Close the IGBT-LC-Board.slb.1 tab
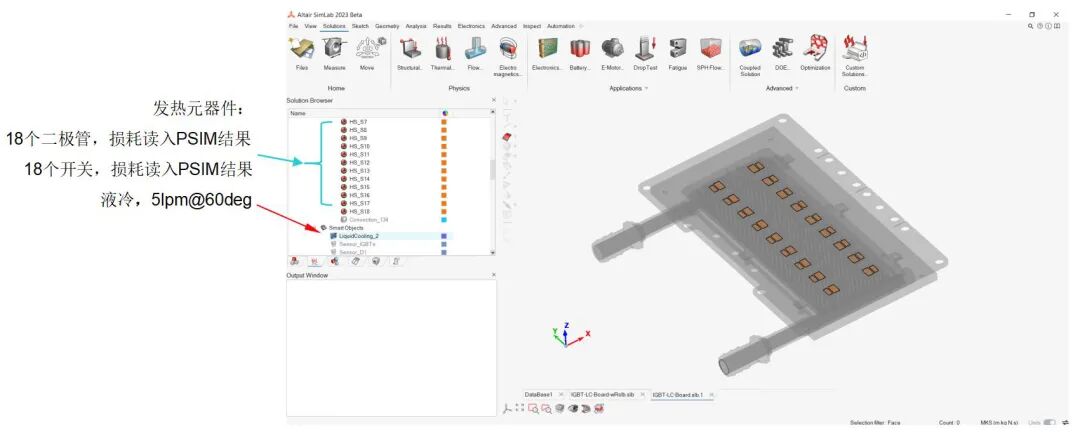The height and width of the screenshot is (432, 1080). point(712,395)
